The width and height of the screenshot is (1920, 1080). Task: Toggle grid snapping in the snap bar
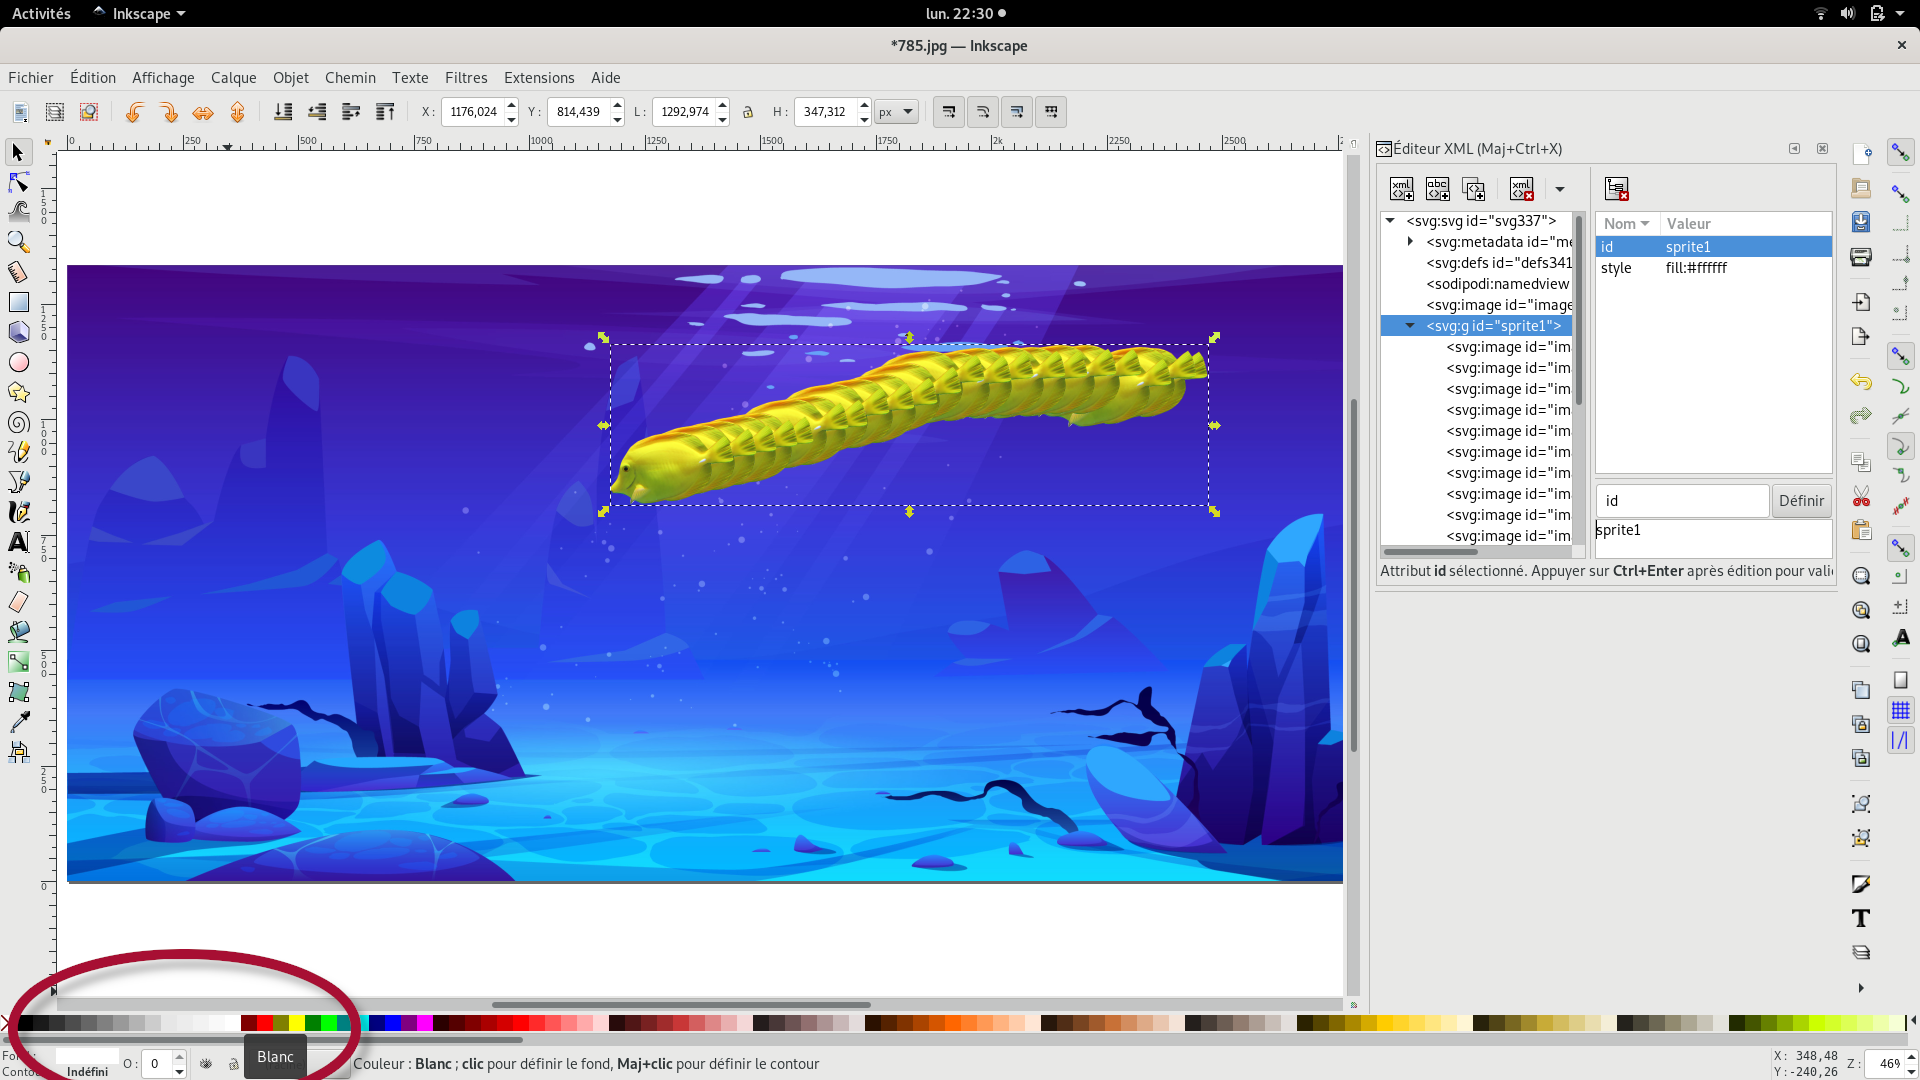[x=1900, y=711]
